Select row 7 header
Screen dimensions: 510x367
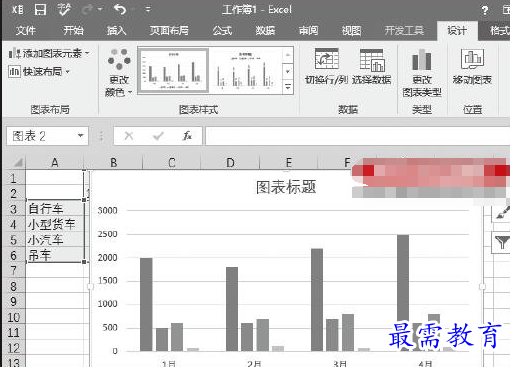[13, 270]
